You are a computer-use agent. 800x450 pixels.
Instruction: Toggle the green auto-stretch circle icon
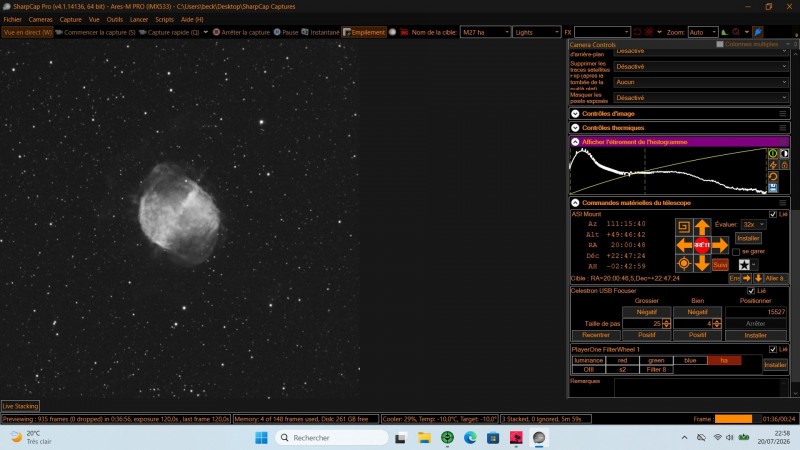[x=773, y=153]
